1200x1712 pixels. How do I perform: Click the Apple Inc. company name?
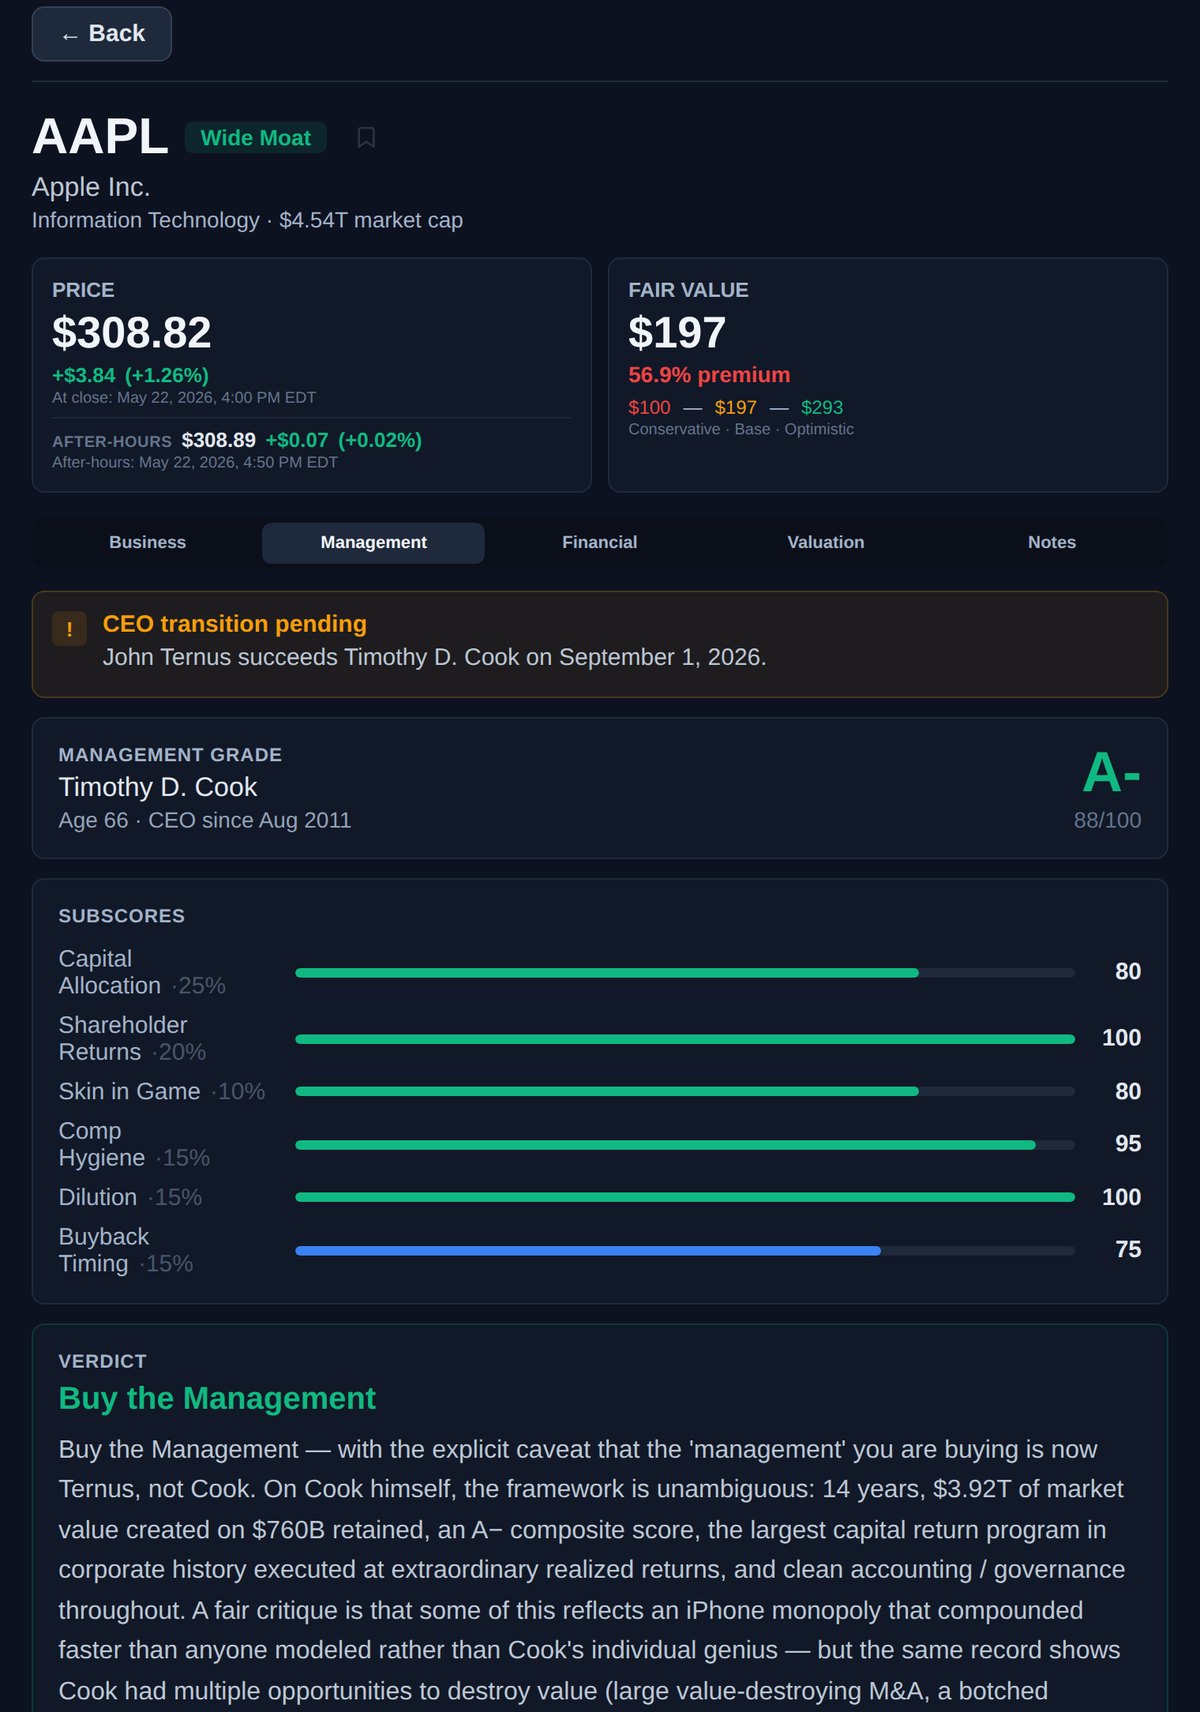tap(91, 187)
